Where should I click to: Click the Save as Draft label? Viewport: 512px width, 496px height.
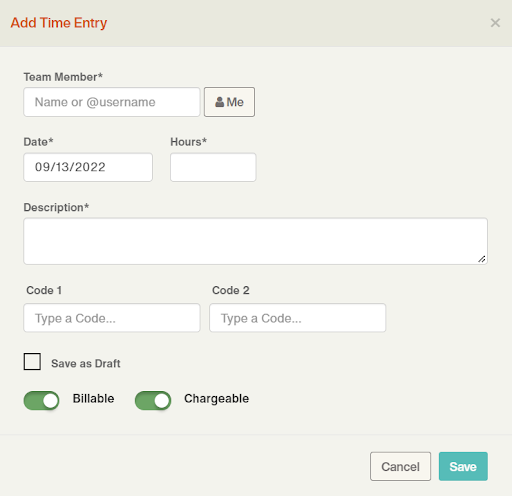tap(86, 363)
